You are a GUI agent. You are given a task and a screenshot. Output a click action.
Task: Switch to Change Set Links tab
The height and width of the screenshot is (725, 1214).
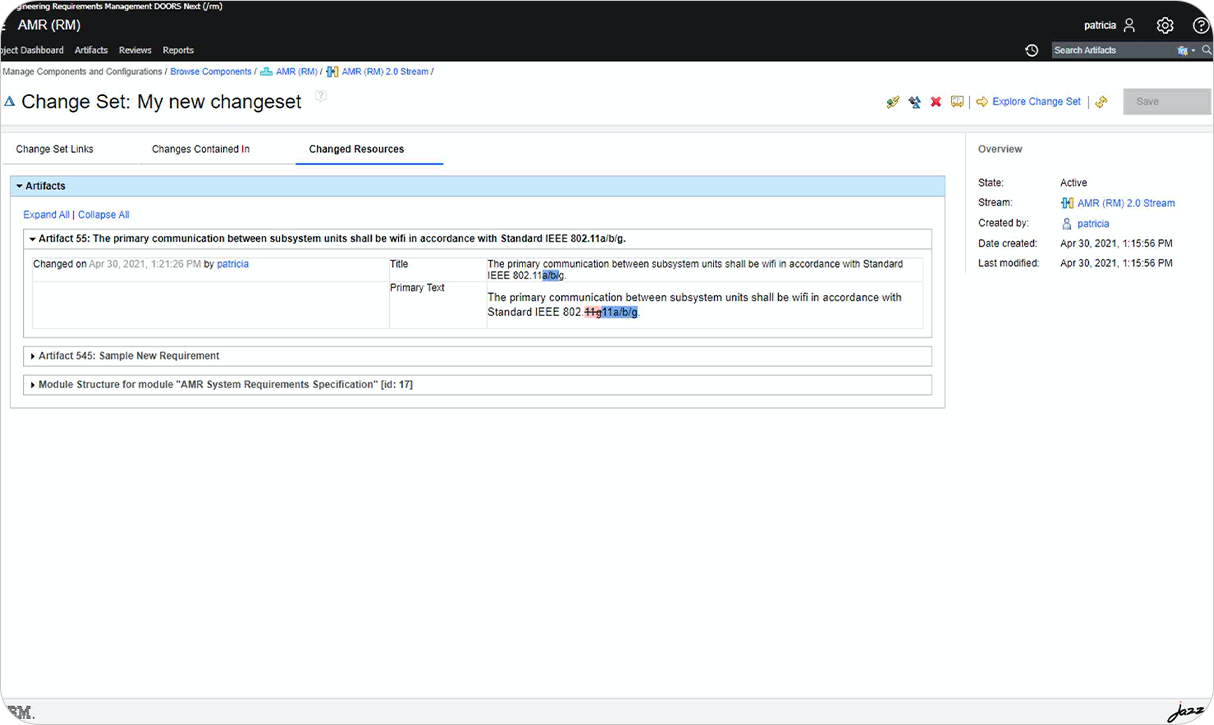[x=55, y=149]
